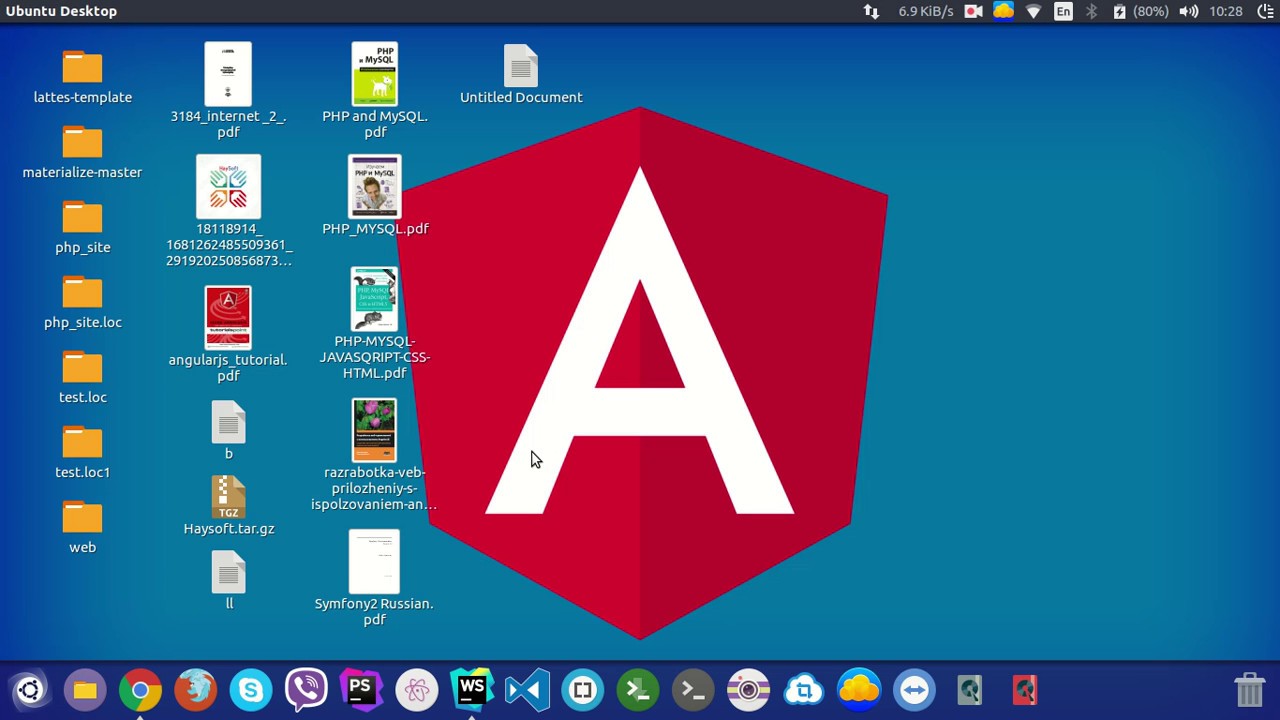The image size is (1280, 720).
Task: Select the web folder on the desktop
Action: point(82,528)
